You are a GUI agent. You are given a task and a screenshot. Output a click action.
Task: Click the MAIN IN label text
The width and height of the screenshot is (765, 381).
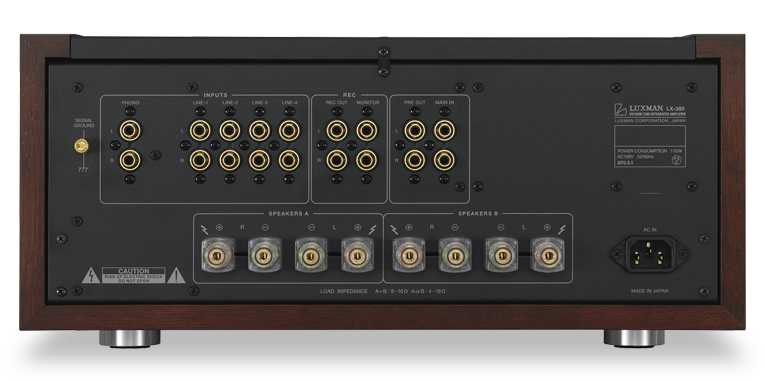[x=444, y=103]
